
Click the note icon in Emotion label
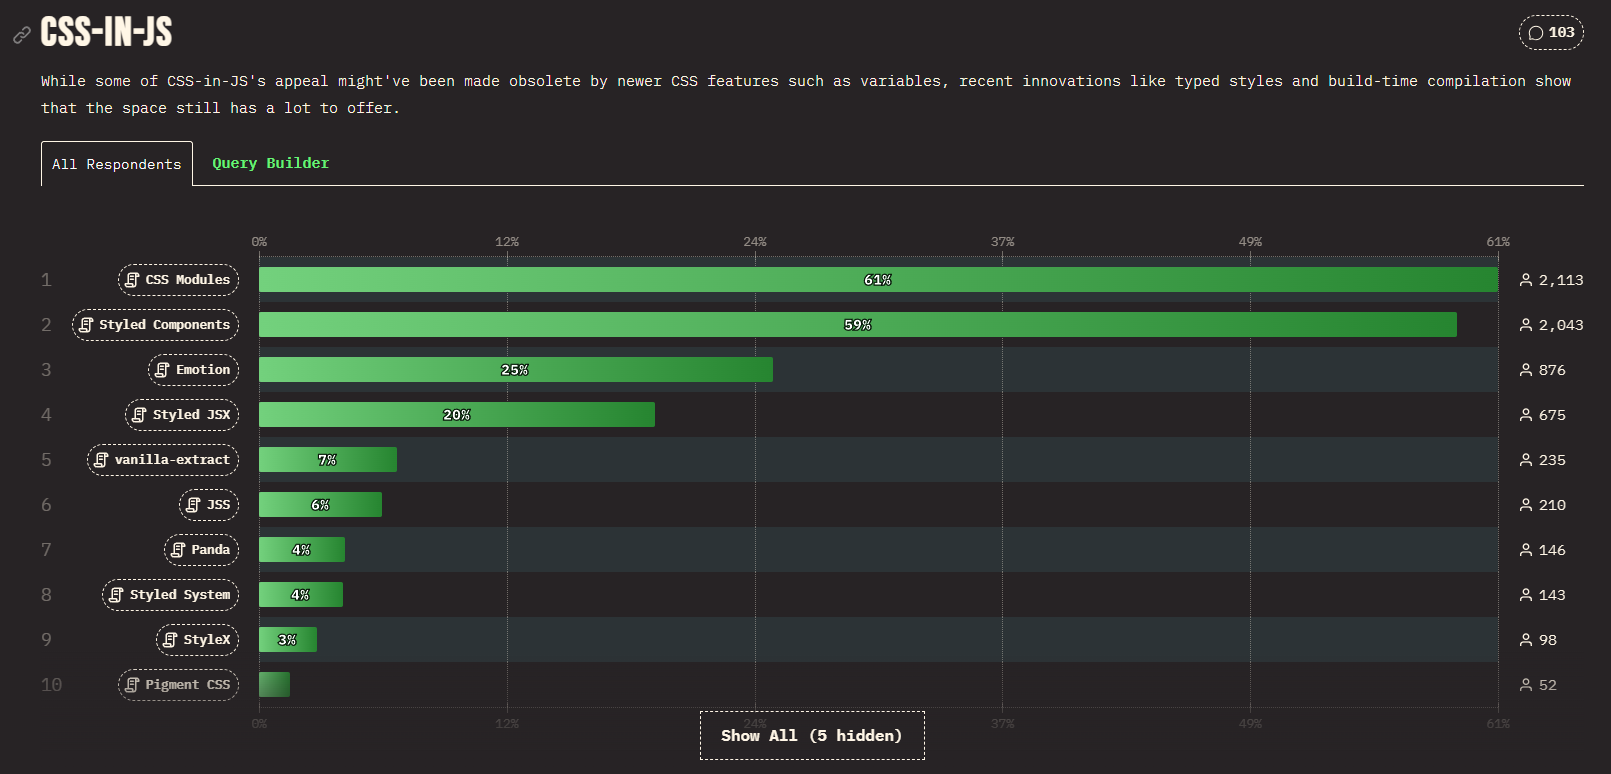162,370
